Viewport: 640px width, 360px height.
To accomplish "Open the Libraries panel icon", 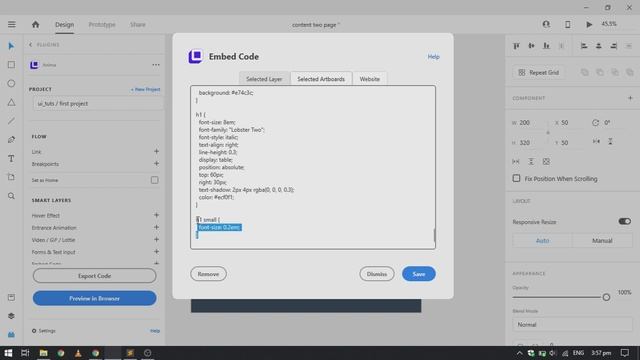I will 11,298.
